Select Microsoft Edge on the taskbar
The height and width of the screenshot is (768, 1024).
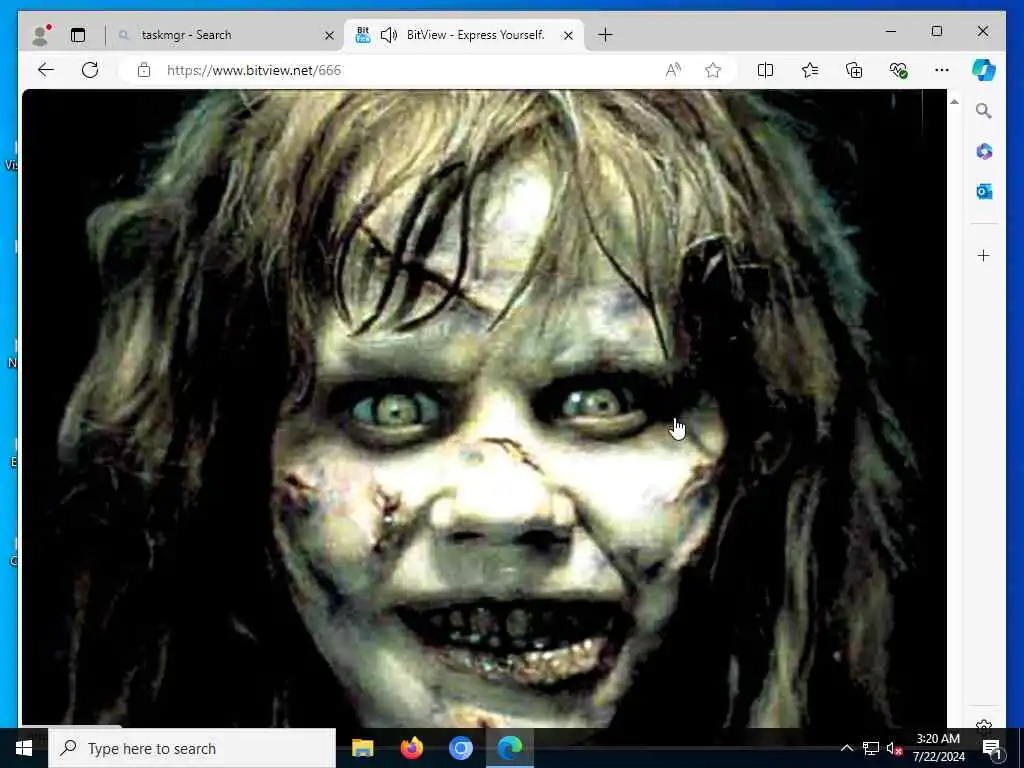point(510,748)
